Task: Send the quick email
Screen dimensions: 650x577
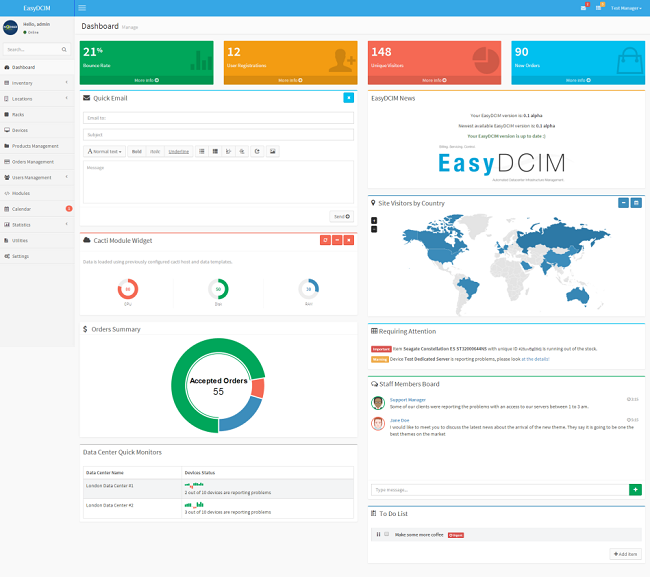Action: coord(342,216)
